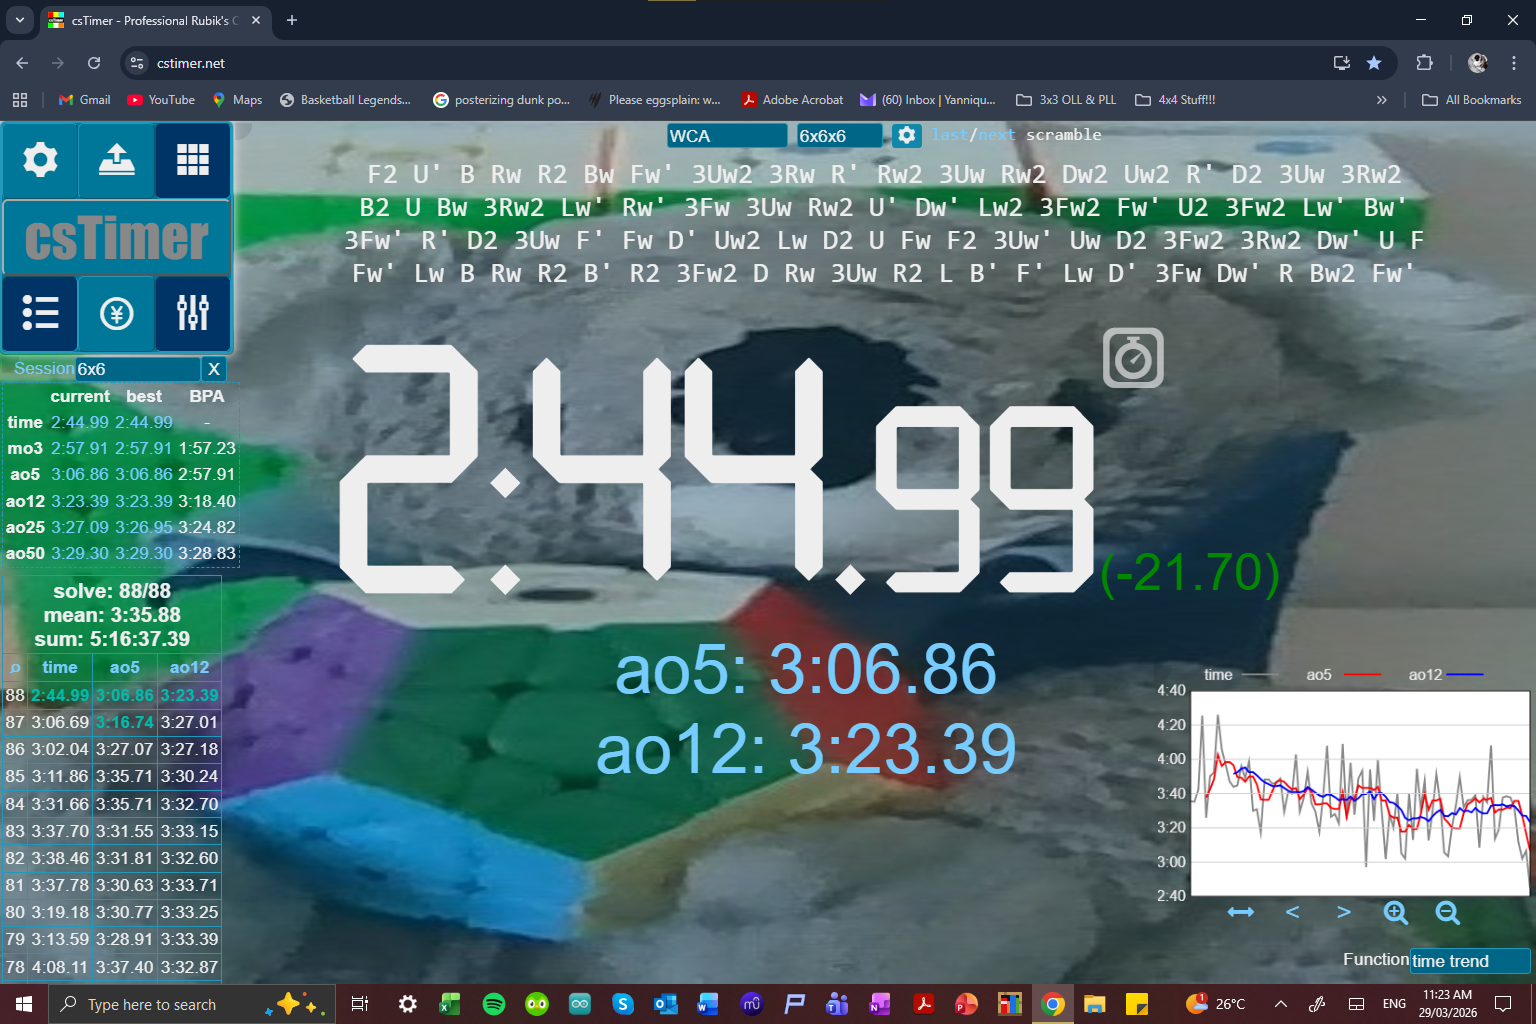
Task: Open the YouTube bookmark
Action: pos(161,100)
